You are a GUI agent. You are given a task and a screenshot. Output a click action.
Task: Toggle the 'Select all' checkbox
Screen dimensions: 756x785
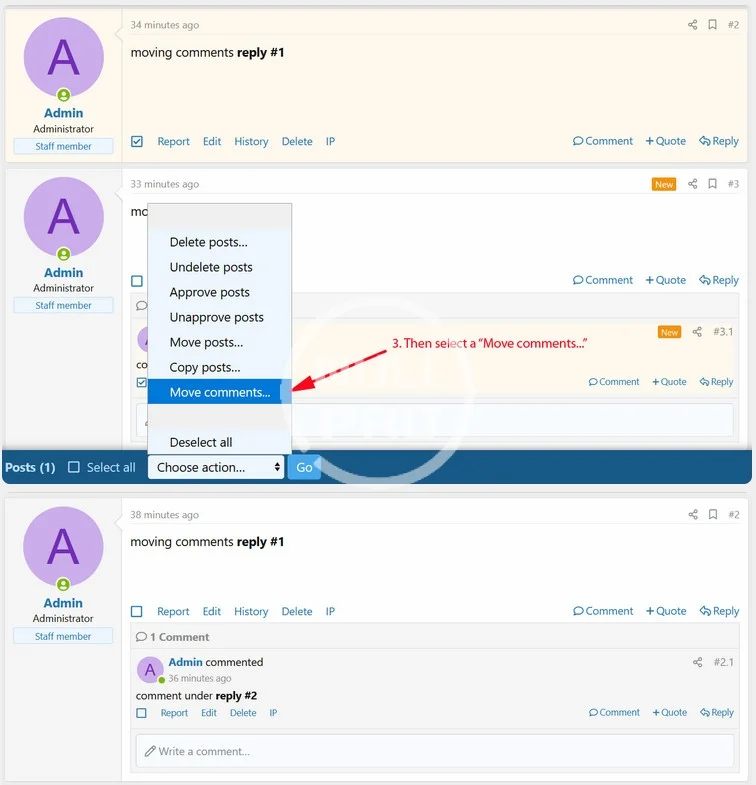click(74, 467)
